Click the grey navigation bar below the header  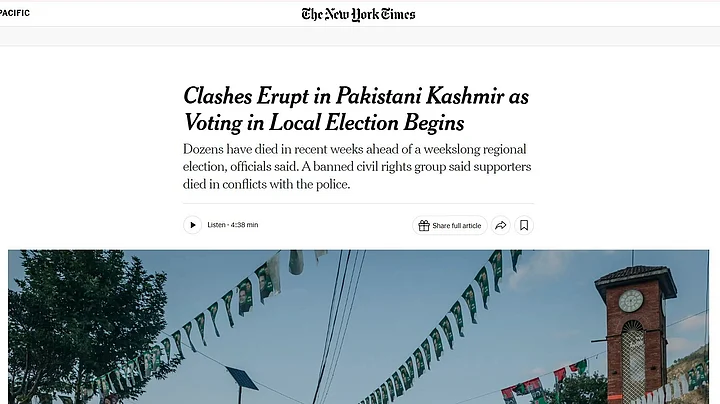point(360,35)
